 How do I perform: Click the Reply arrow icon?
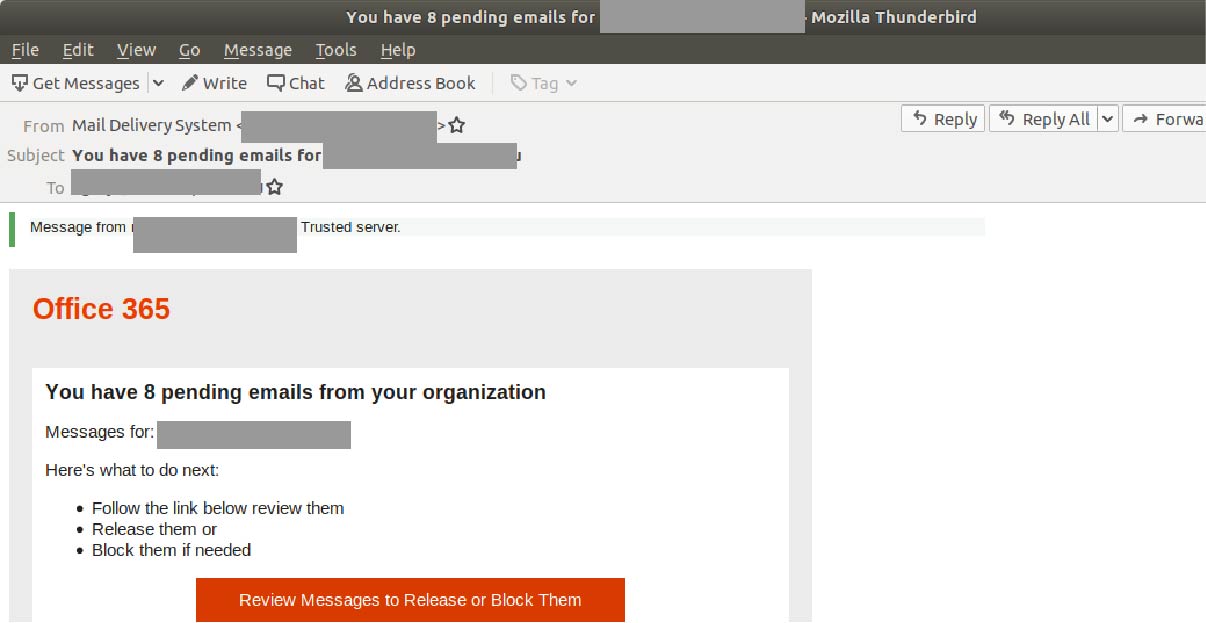pyautogui.click(x=921, y=118)
